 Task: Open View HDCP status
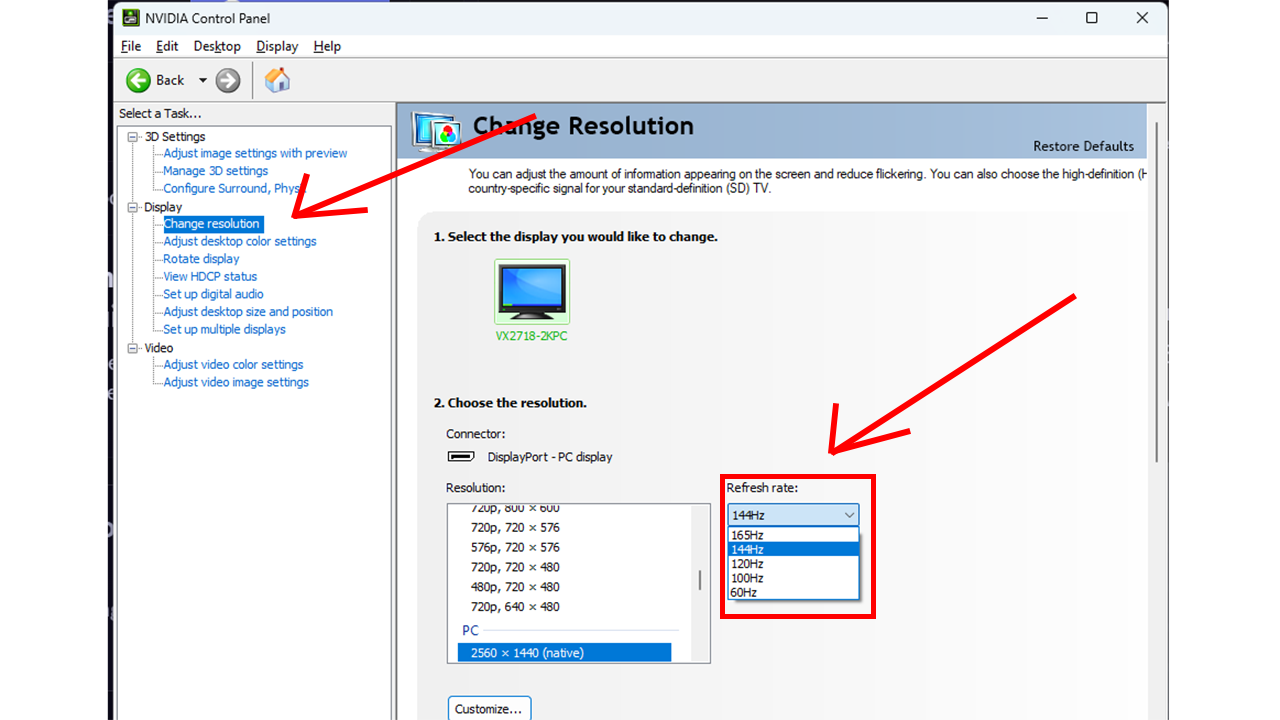coord(210,277)
